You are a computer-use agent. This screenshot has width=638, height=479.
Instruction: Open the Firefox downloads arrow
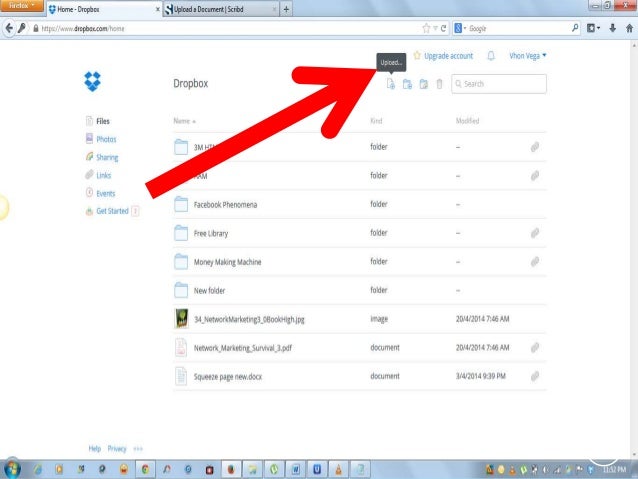[612, 28]
